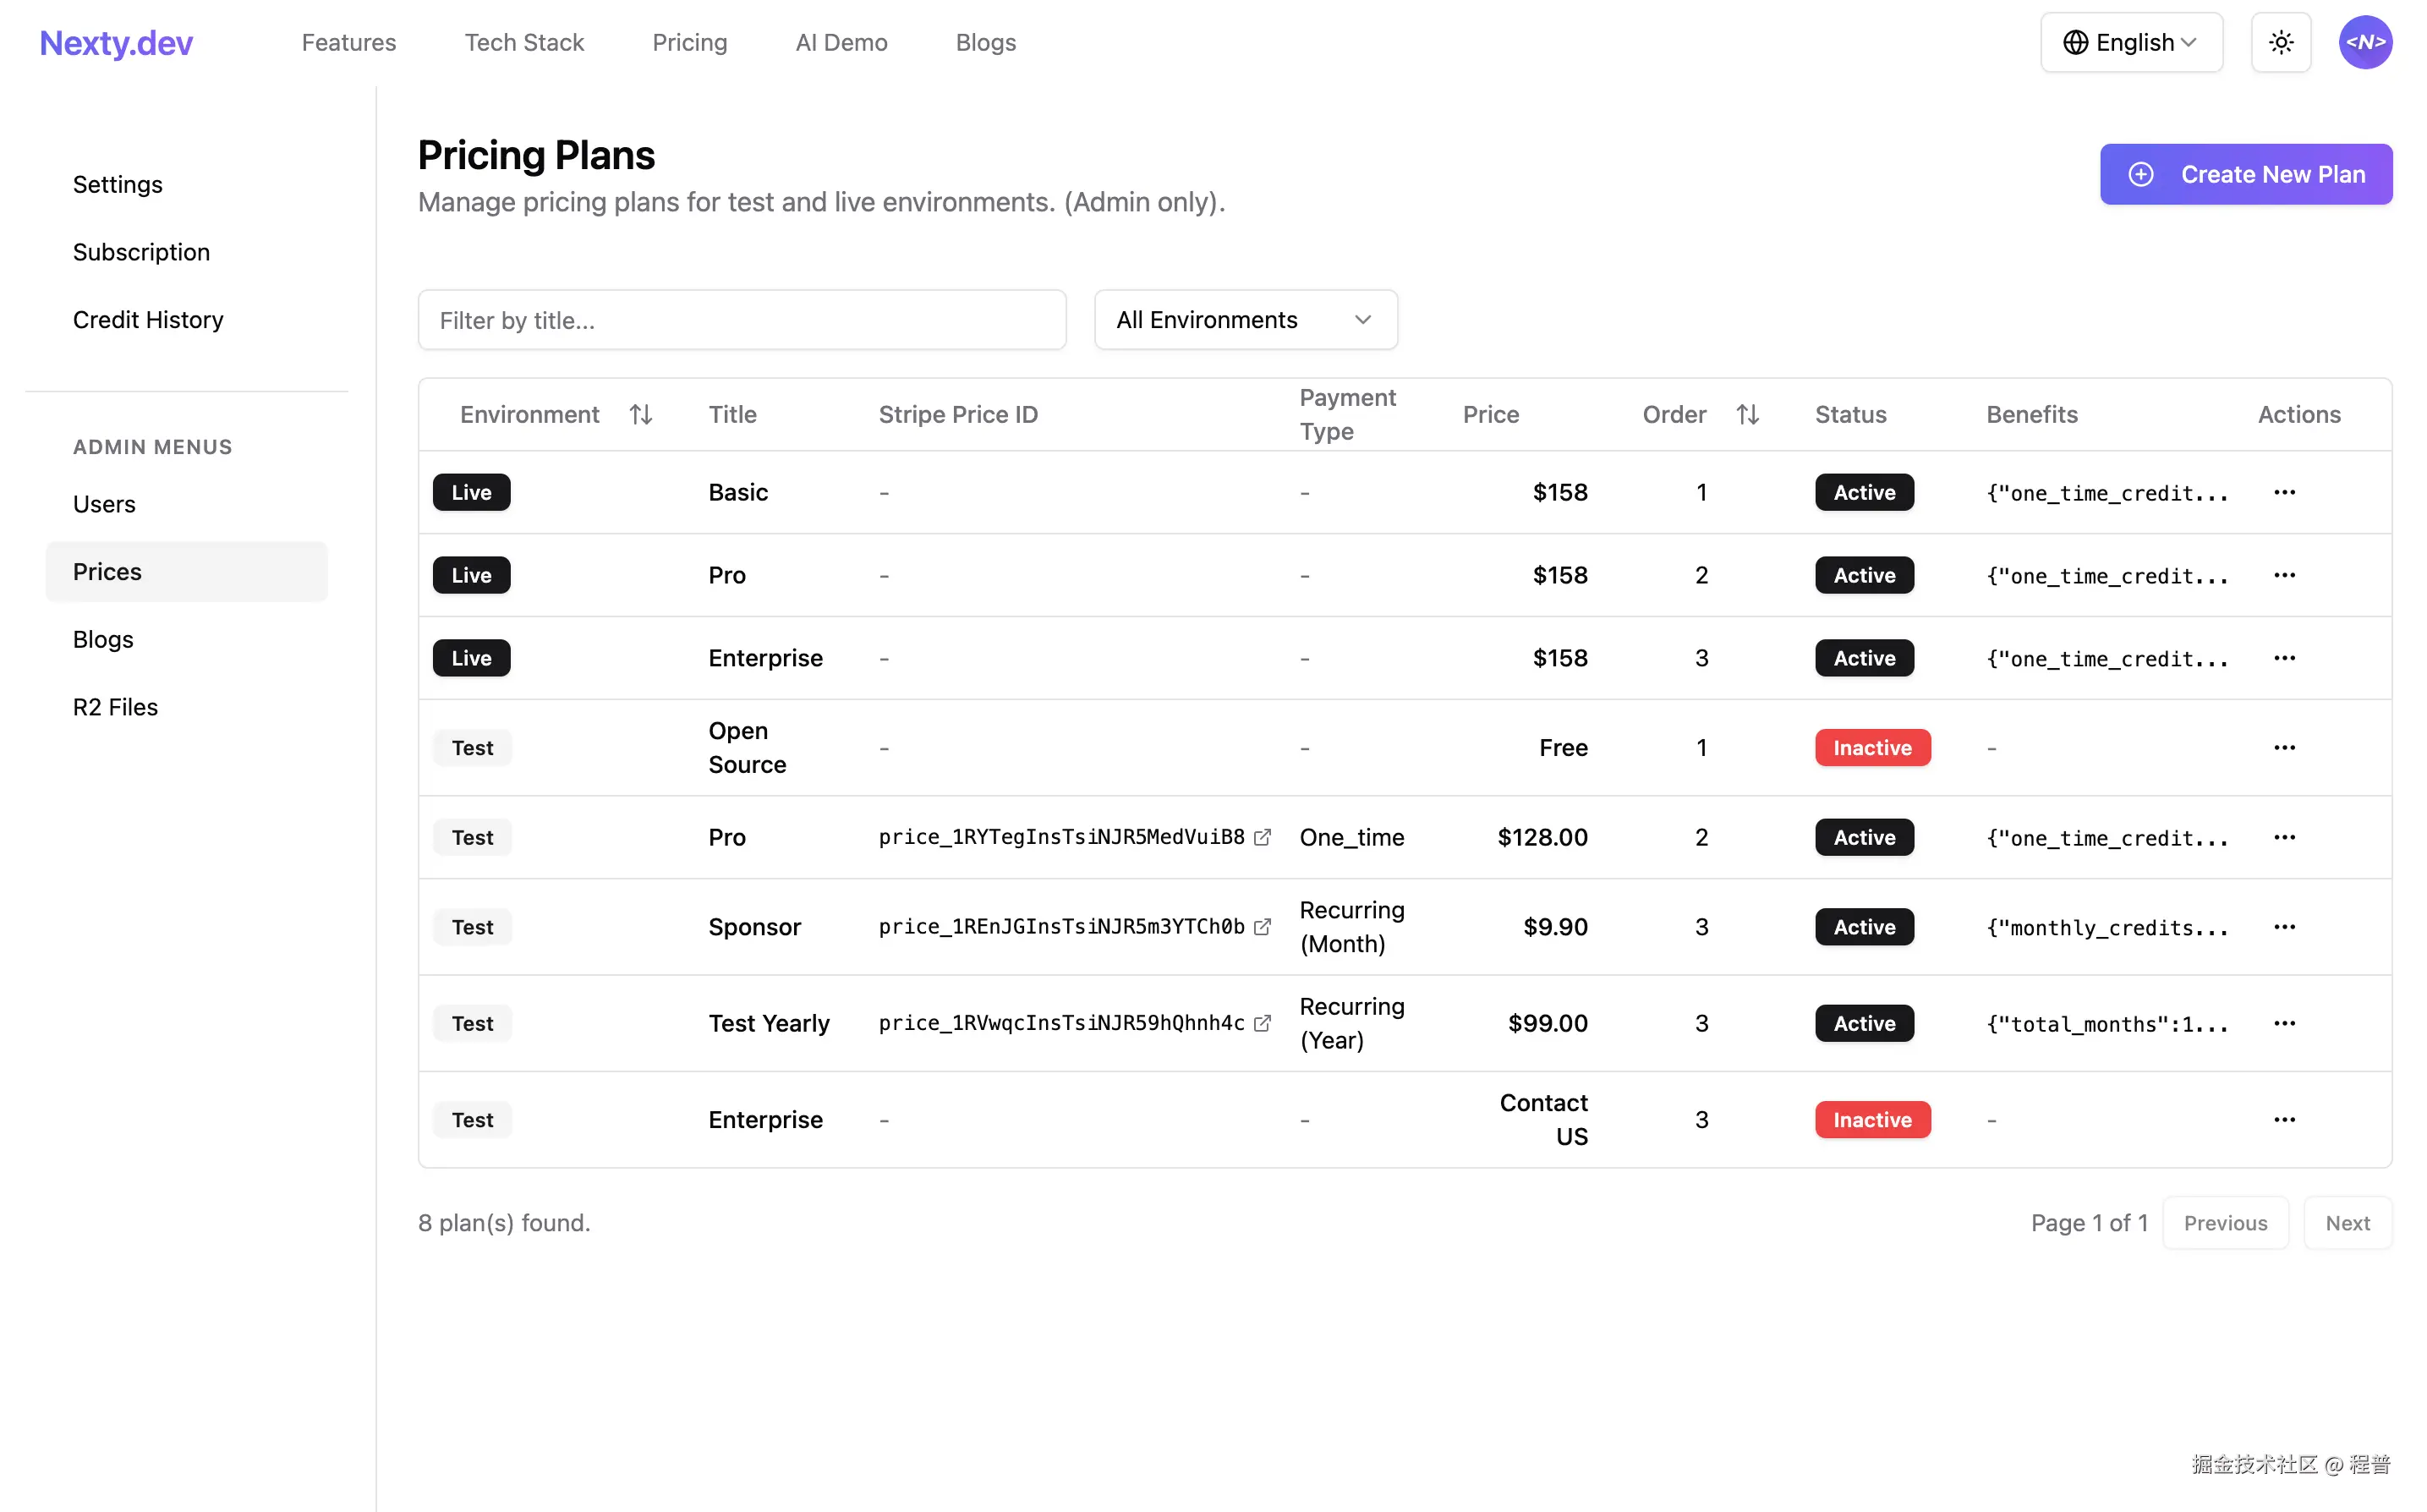Screen dimensions: 2427x1512
Task: Switch to Credit History in the sidebar
Action: 148,319
